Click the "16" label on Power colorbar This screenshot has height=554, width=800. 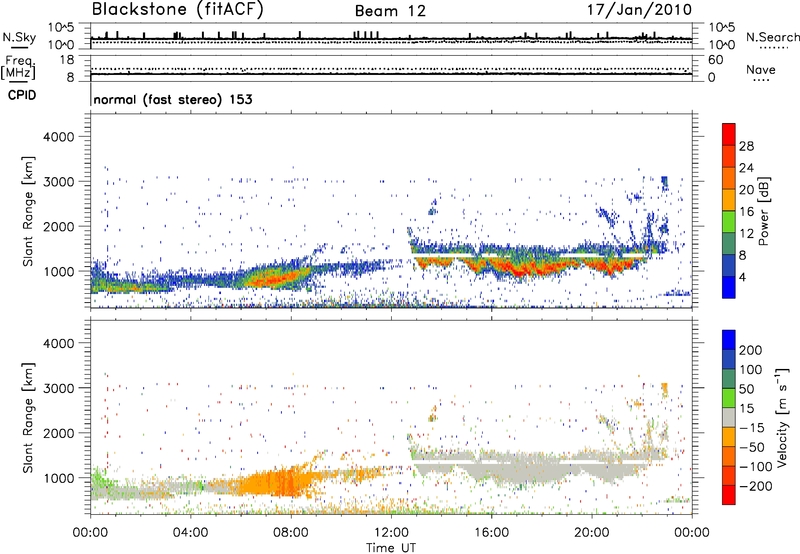(746, 211)
